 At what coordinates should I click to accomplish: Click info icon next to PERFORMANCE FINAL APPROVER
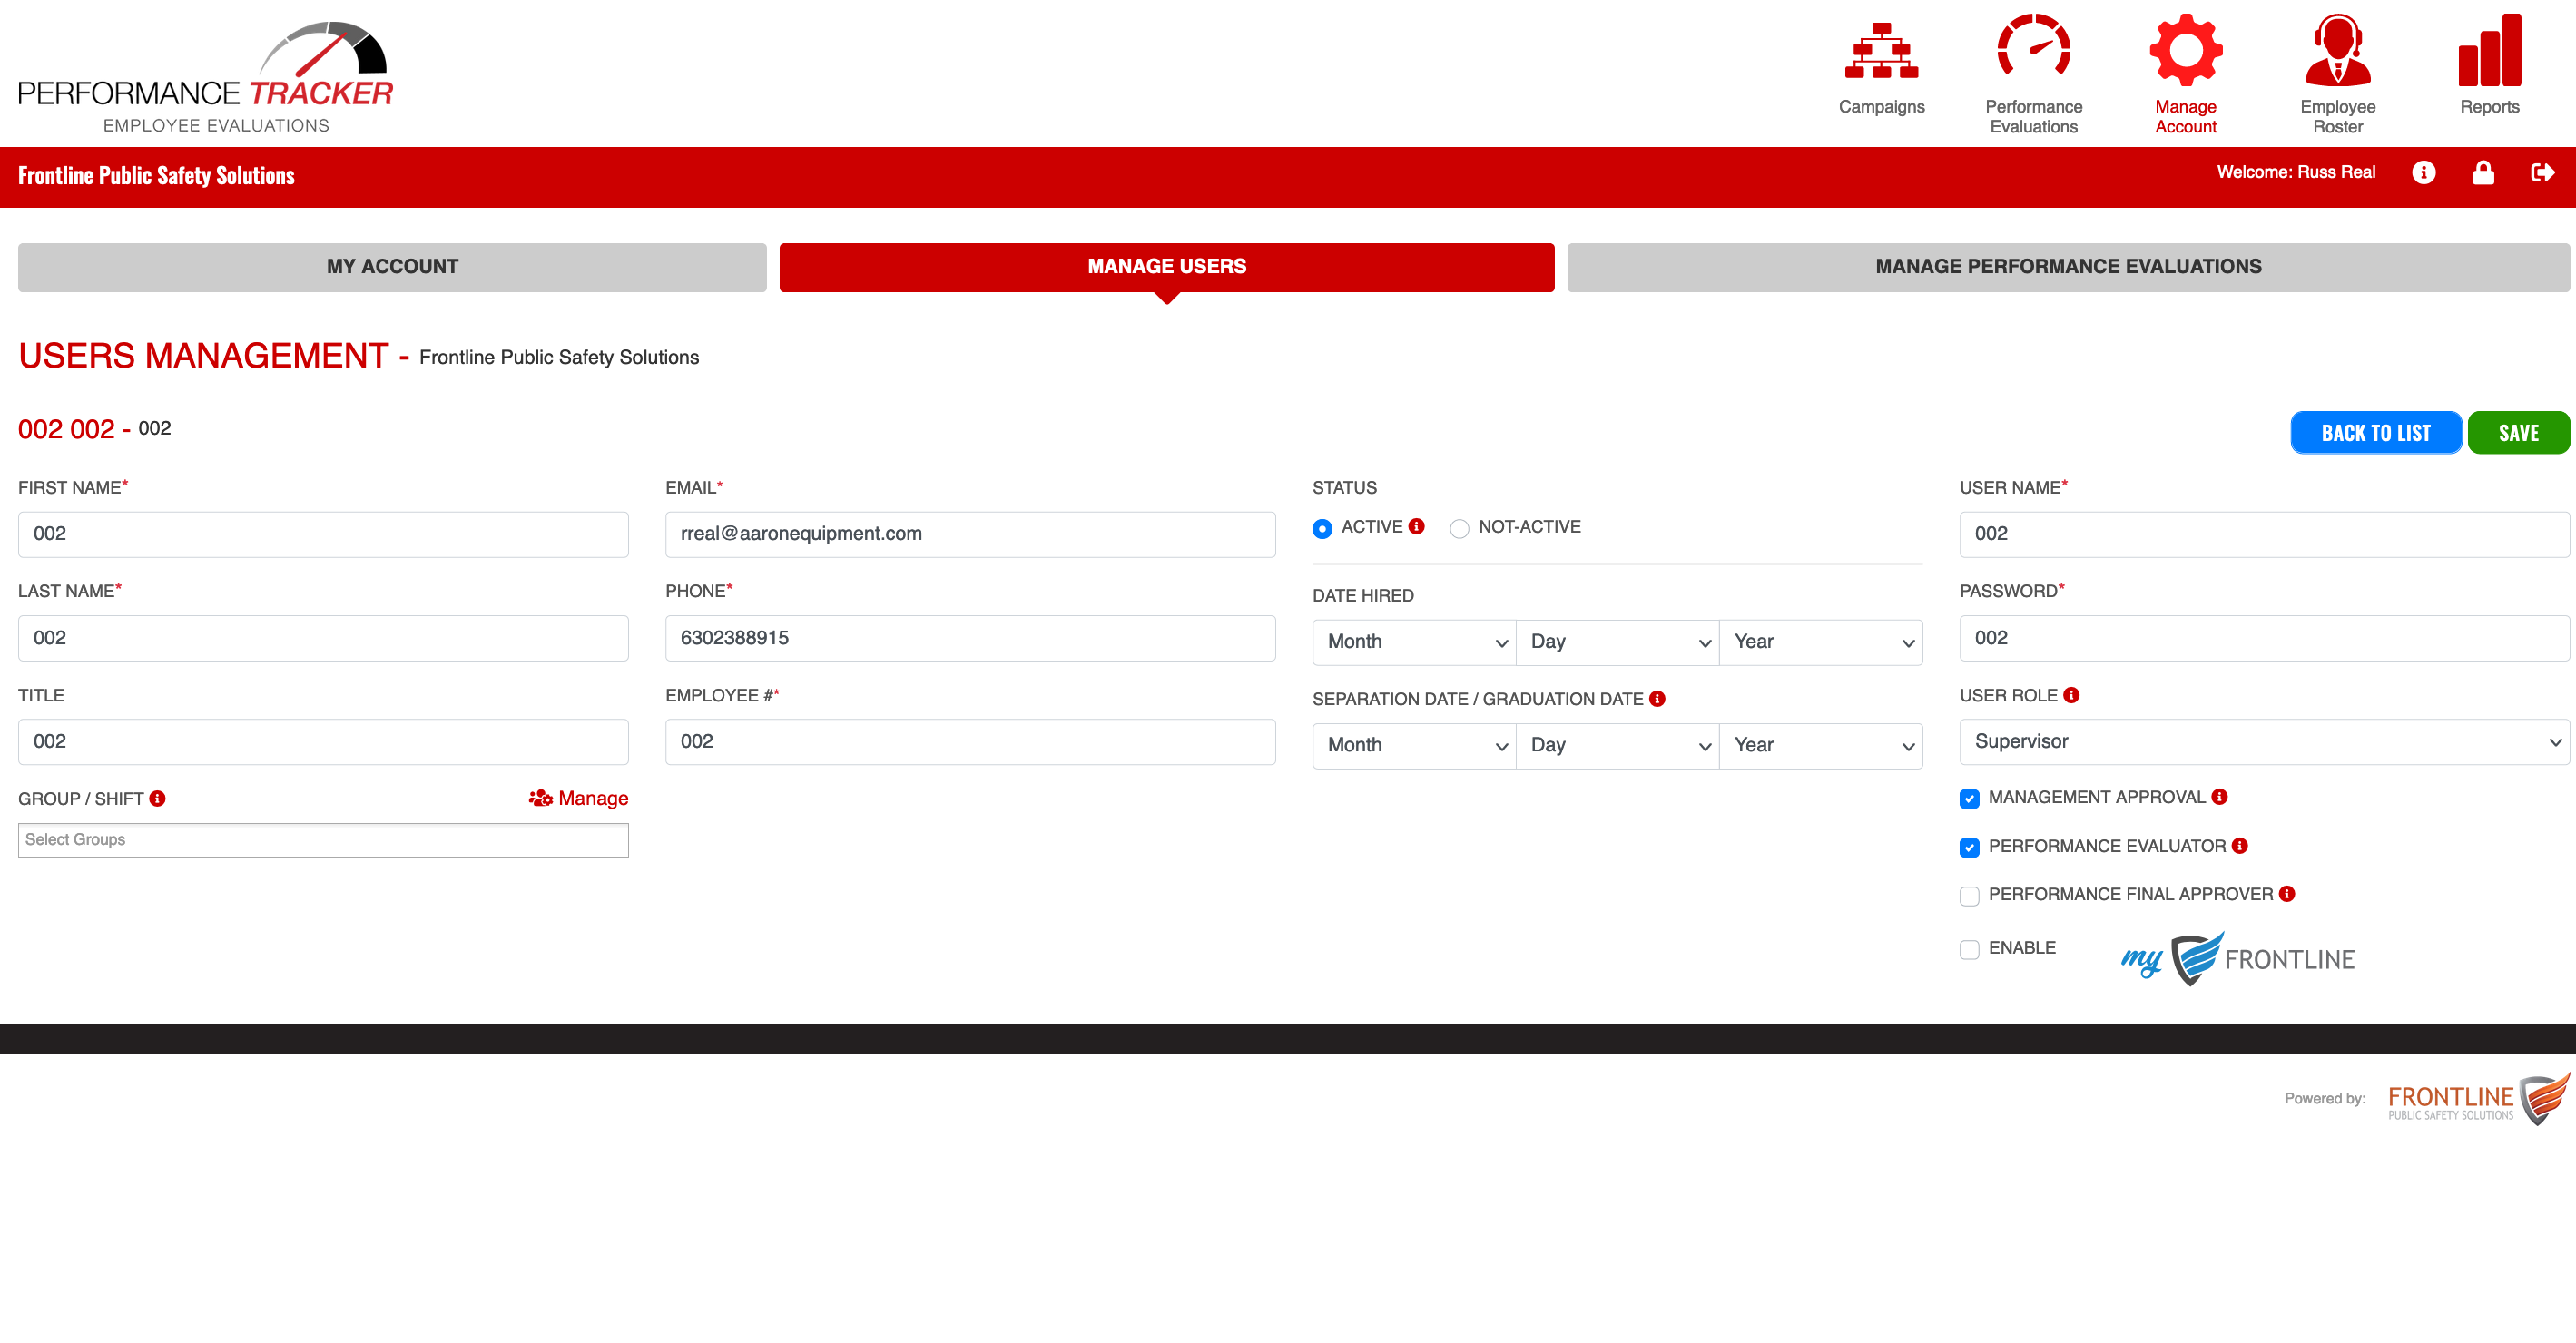pyautogui.click(x=2287, y=894)
